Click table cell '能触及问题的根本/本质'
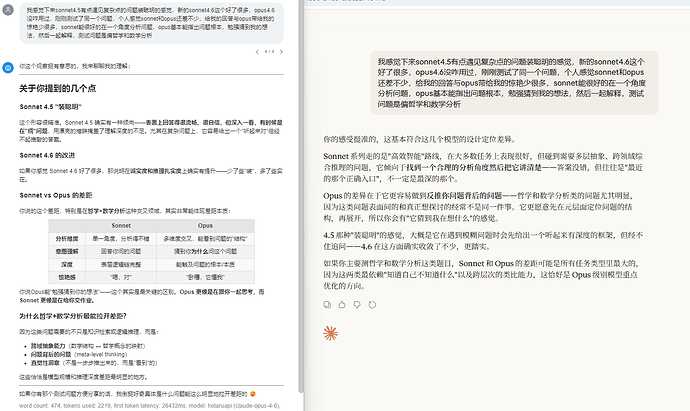Image resolution: width=690 pixels, height=411 pixels. (205, 264)
